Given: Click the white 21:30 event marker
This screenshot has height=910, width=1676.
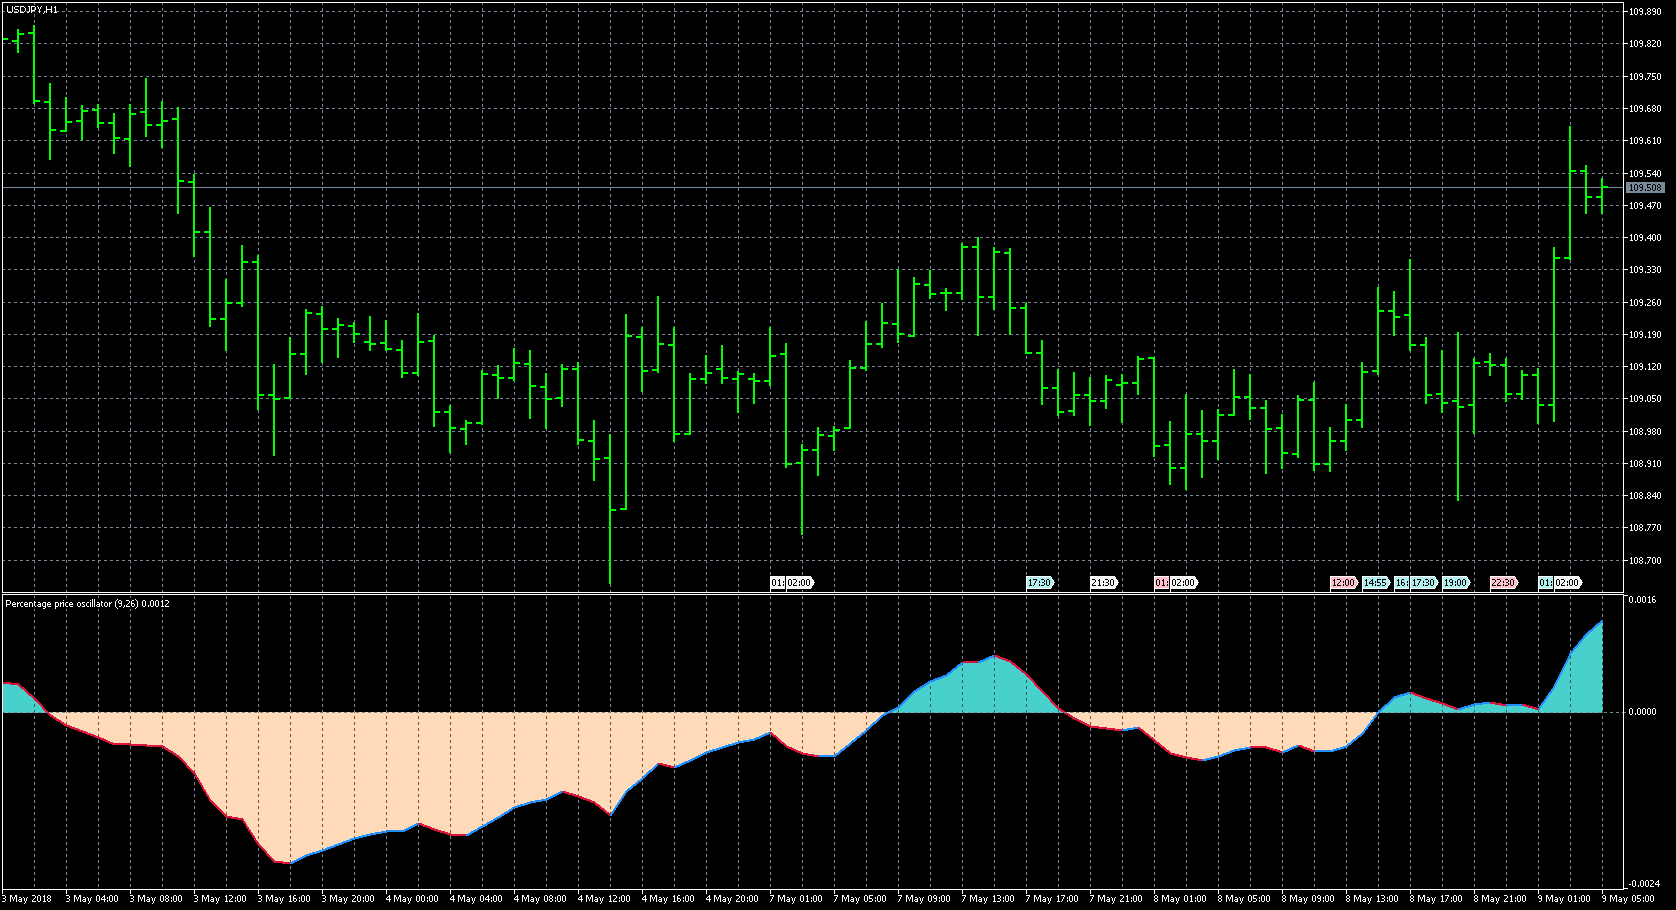Looking at the screenshot, I should pos(1102,583).
